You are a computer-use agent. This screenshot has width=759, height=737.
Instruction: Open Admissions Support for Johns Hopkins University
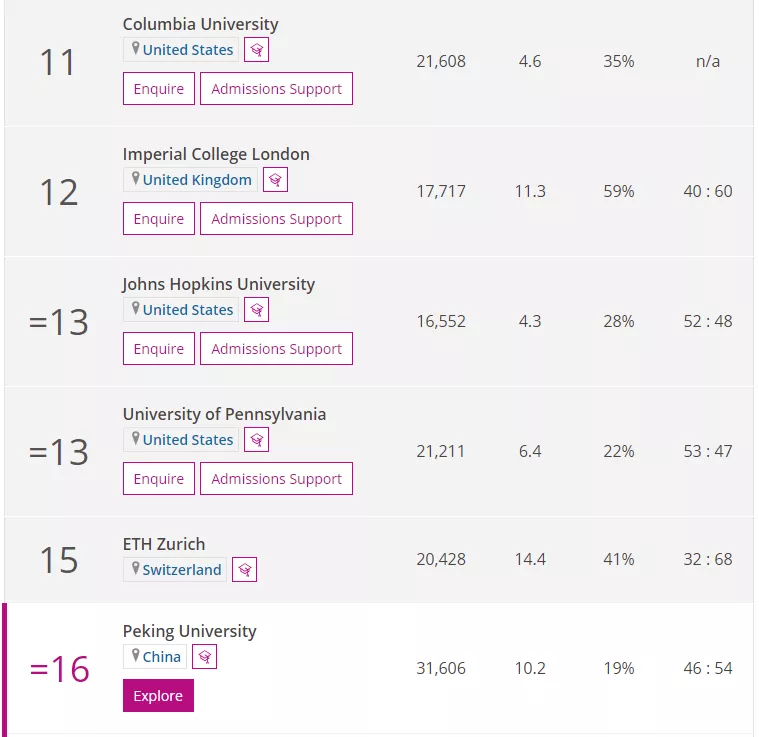pos(276,349)
